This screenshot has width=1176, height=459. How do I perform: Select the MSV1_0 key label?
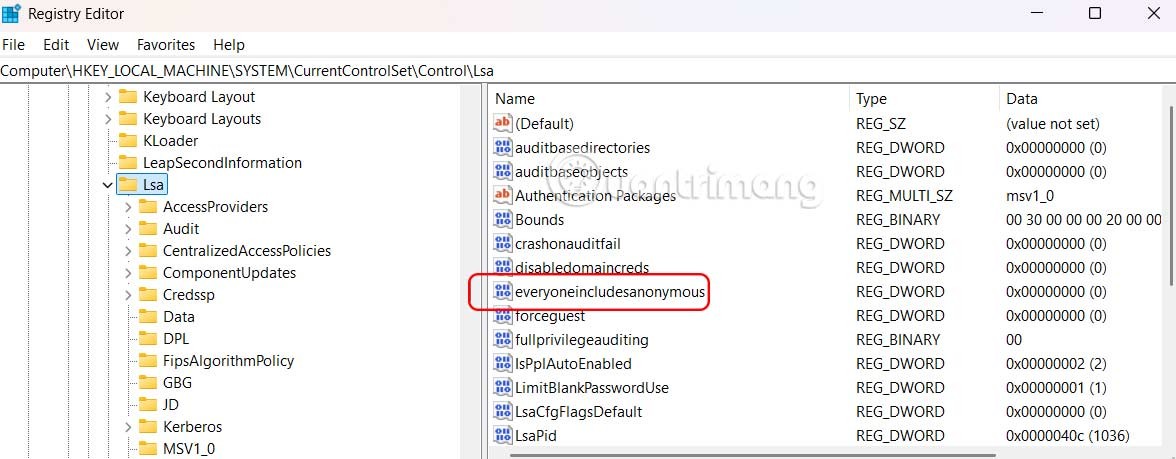coord(189,448)
